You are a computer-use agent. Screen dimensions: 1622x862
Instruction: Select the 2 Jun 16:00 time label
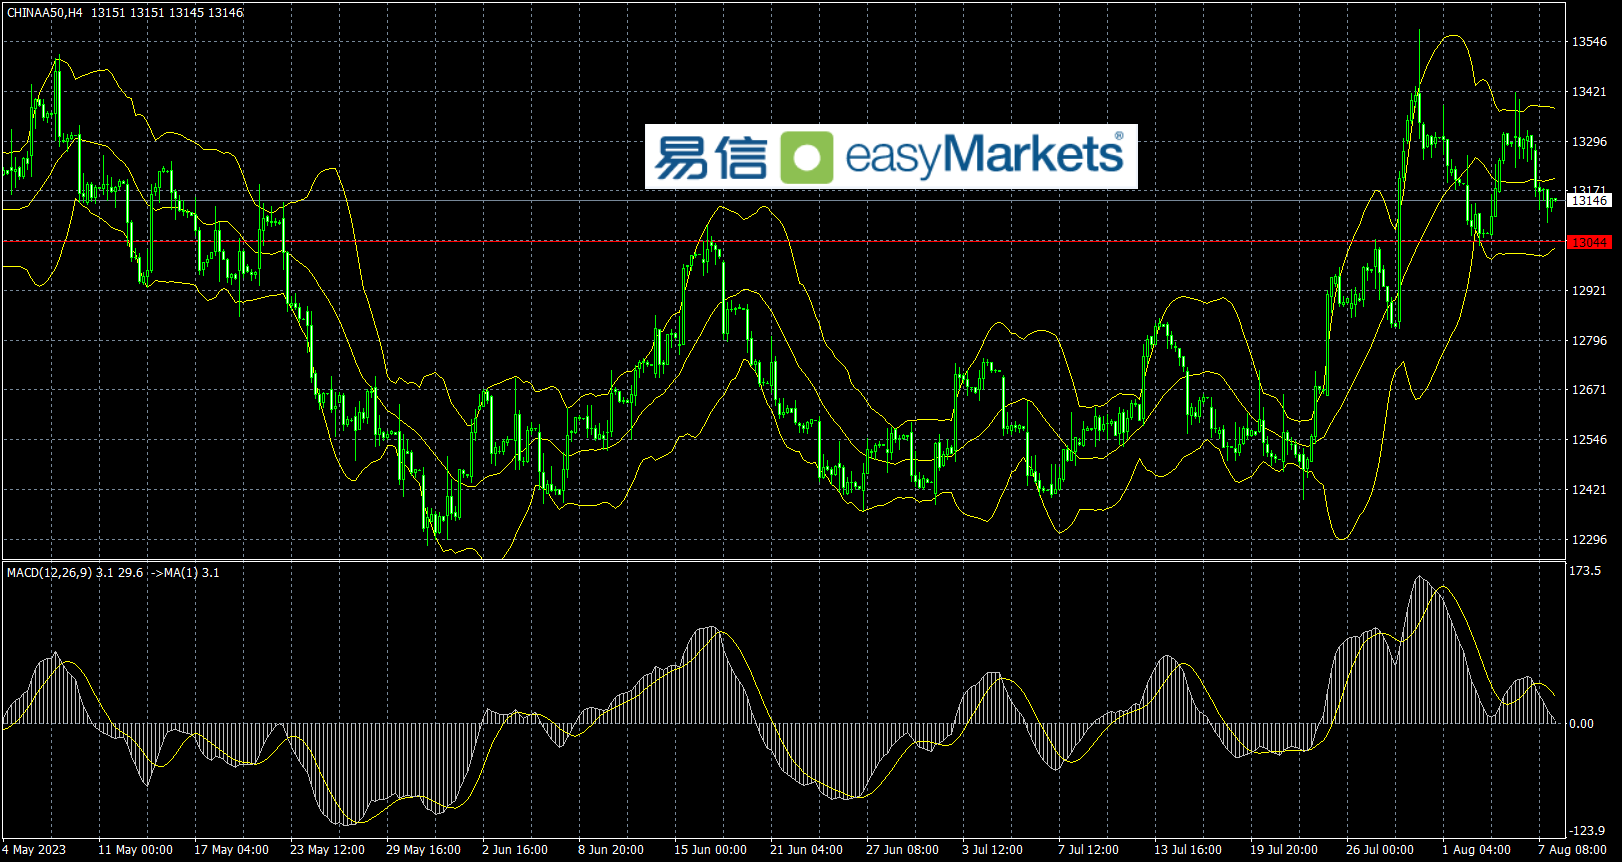[515, 850]
